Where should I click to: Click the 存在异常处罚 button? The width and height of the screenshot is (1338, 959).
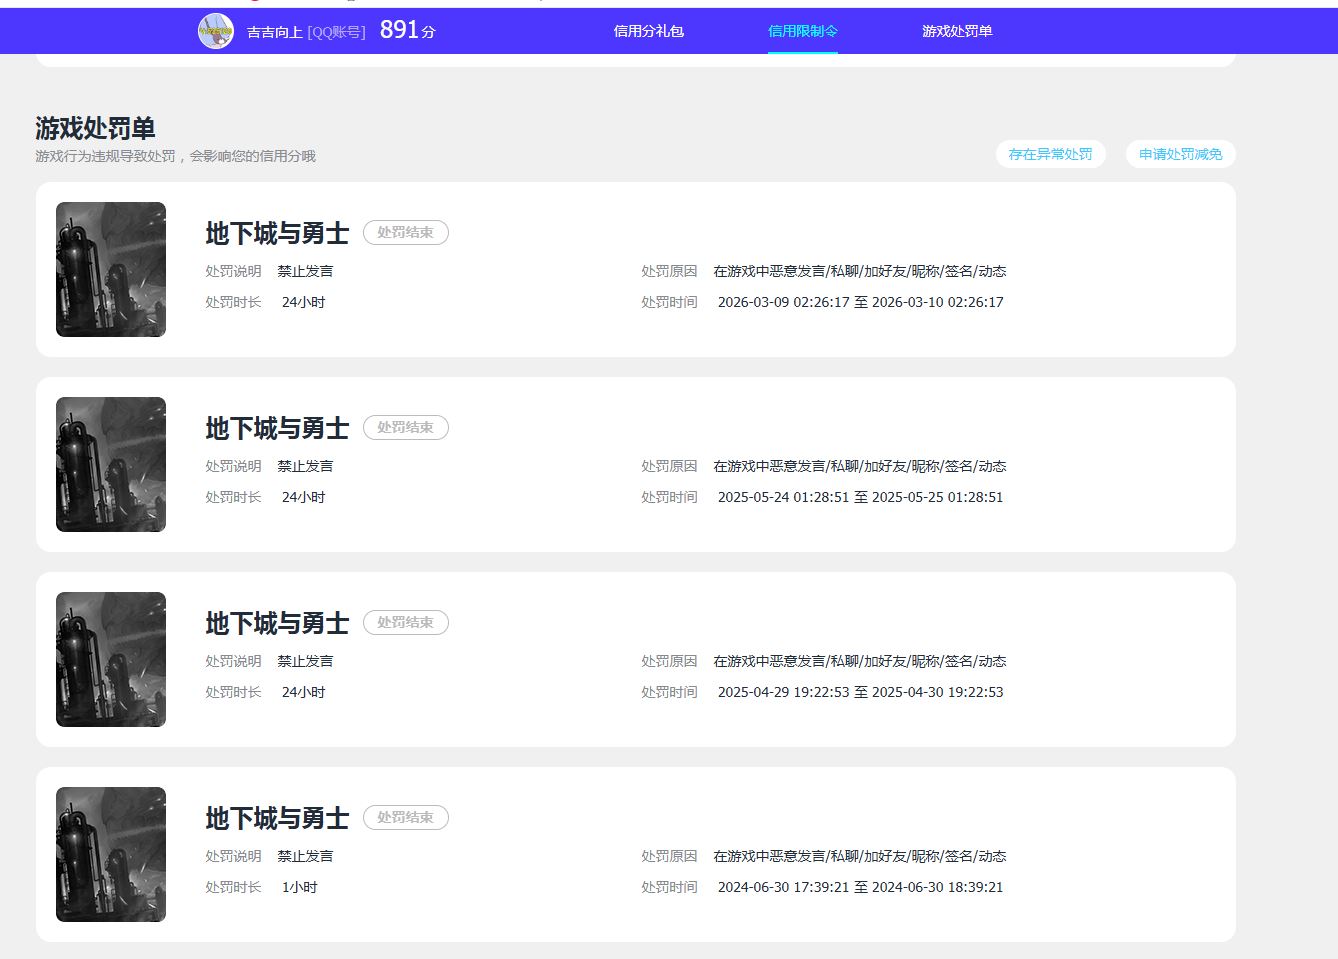click(1051, 154)
